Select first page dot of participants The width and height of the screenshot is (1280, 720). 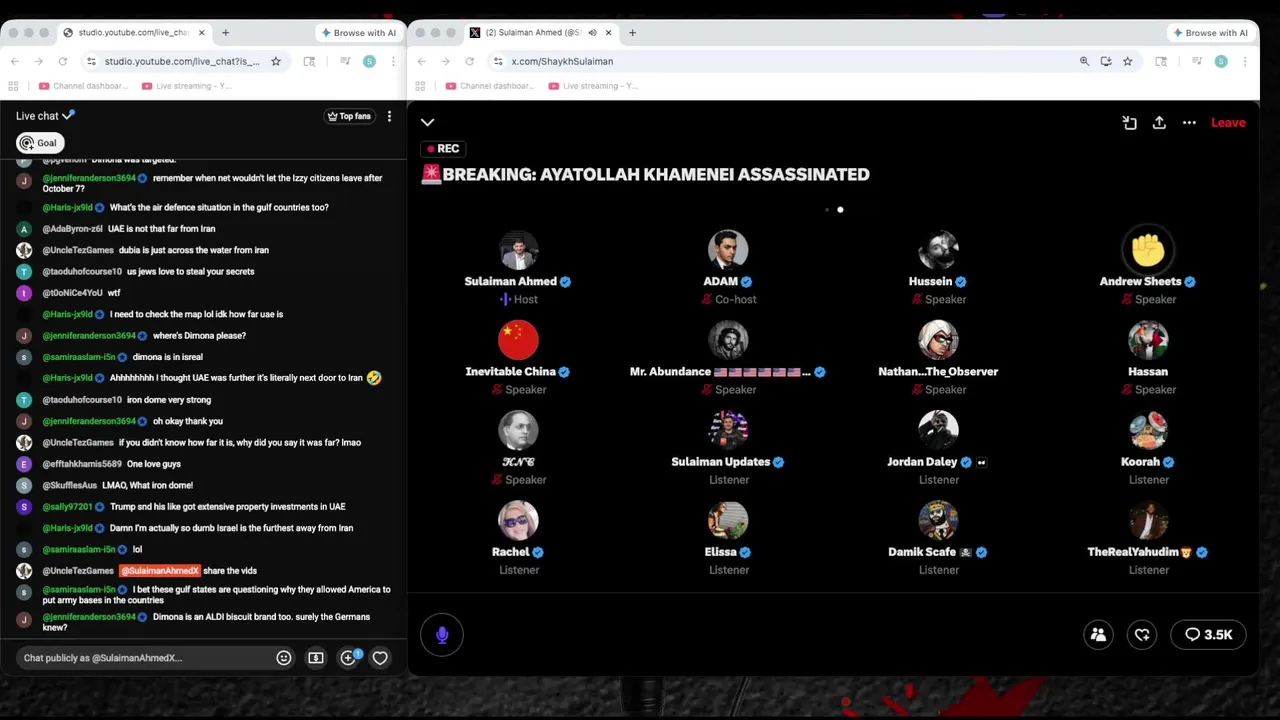(827, 210)
